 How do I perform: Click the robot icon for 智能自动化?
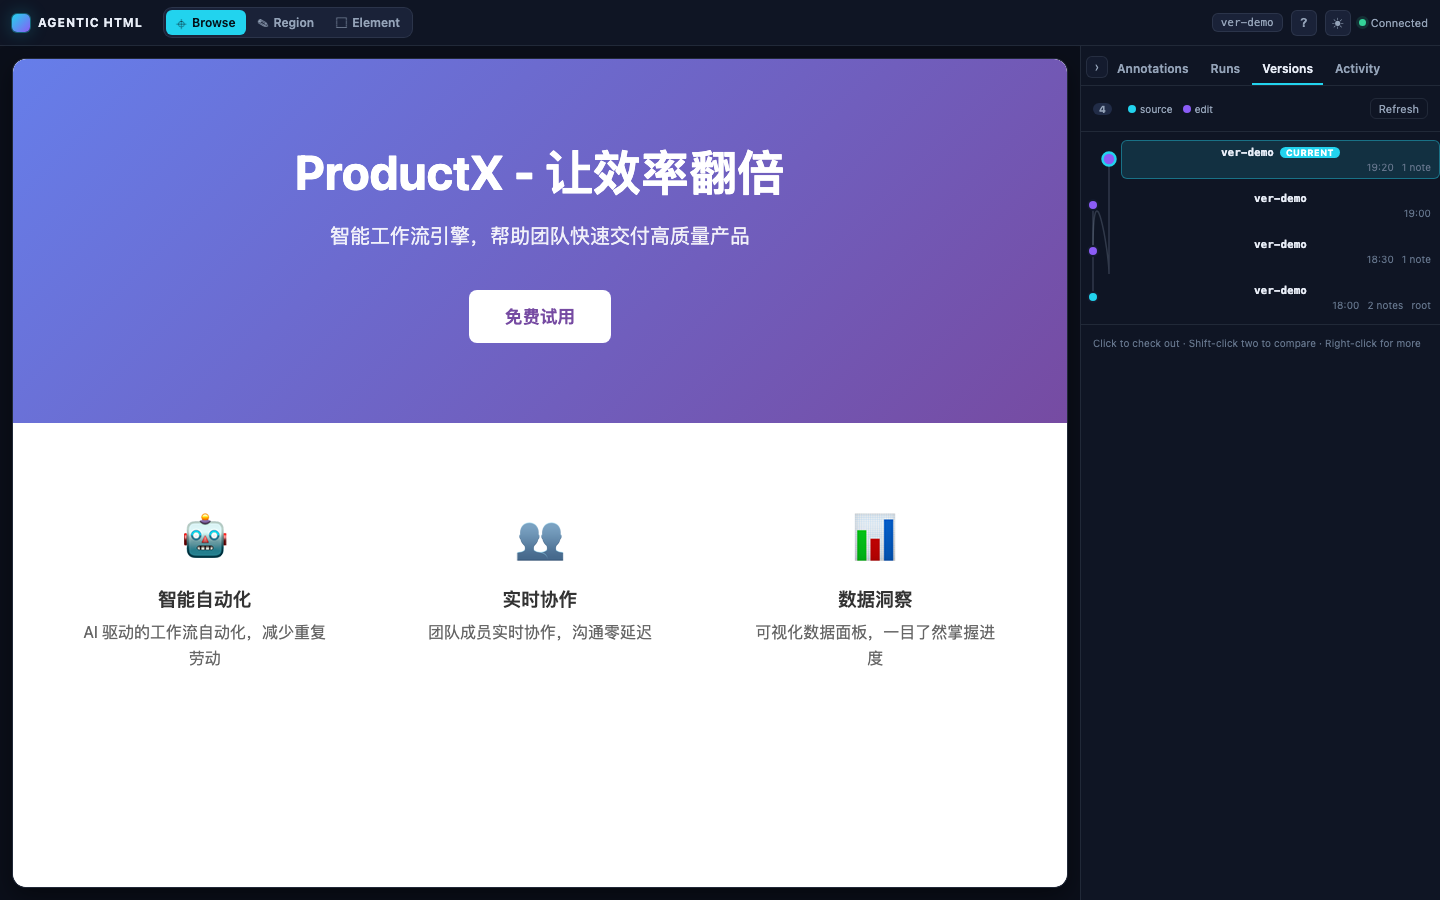pyautogui.click(x=205, y=537)
